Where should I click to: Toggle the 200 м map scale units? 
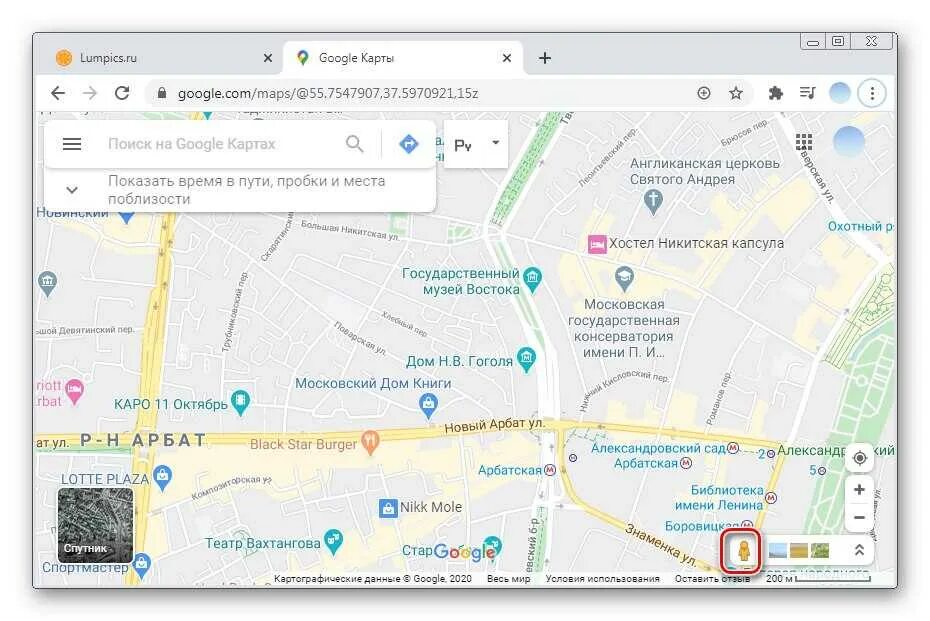[817, 578]
